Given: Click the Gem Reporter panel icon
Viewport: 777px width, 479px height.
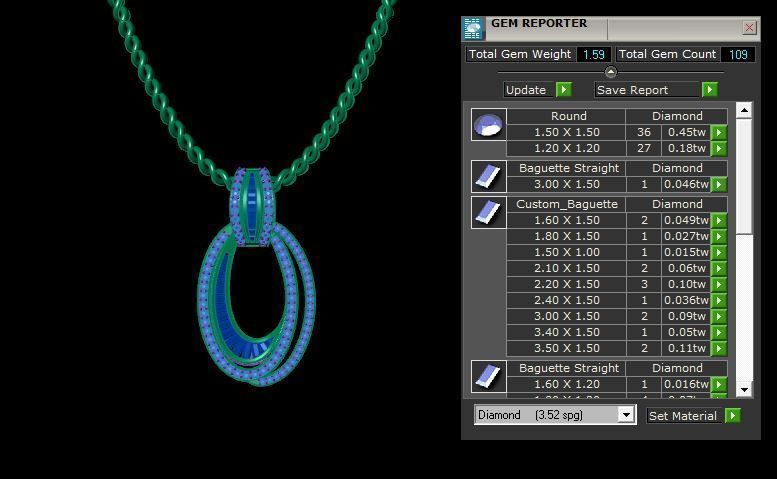Looking at the screenshot, I should (473, 29).
